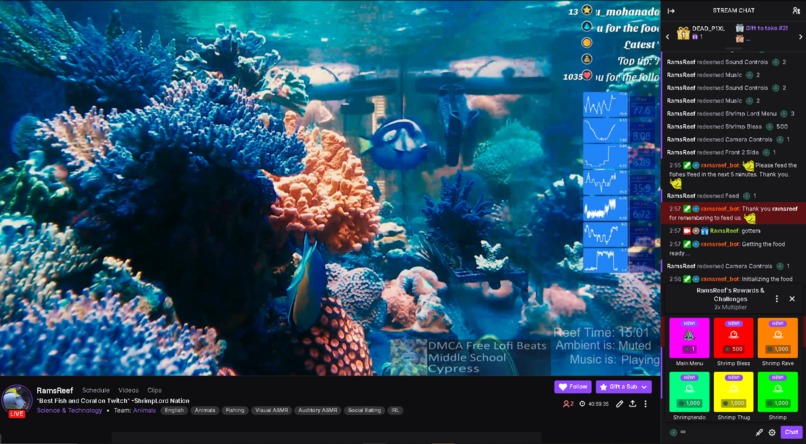Open the RamsReef channel avatar

[17, 400]
